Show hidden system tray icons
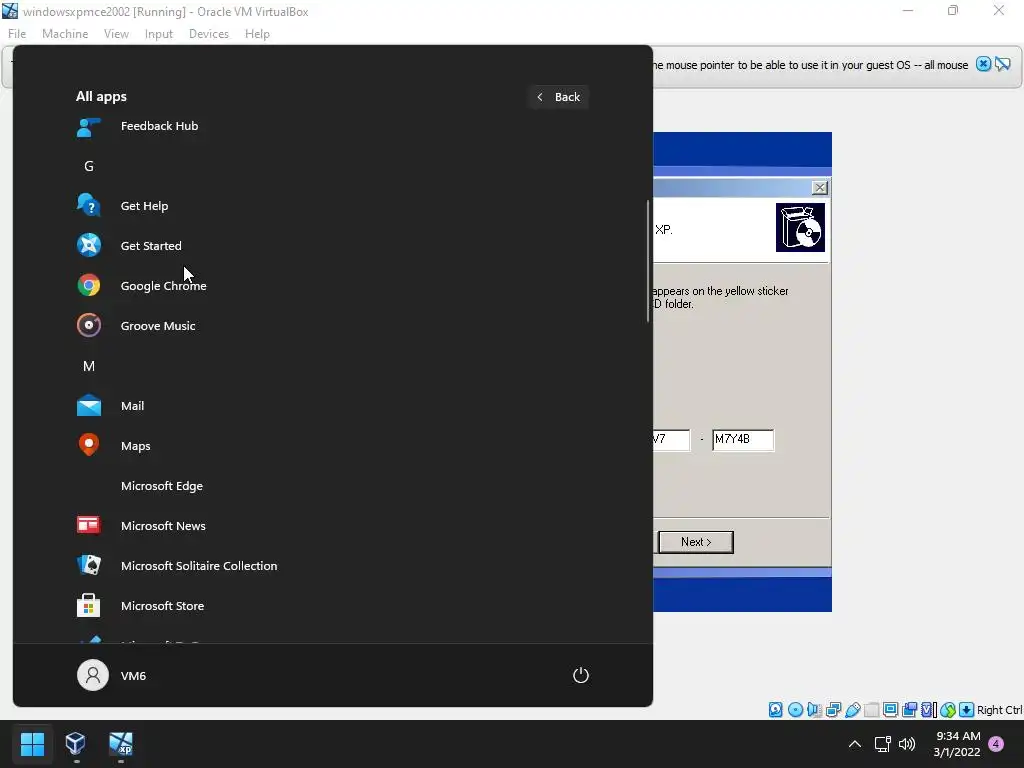Screen dimensions: 1024x768 (x=854, y=744)
